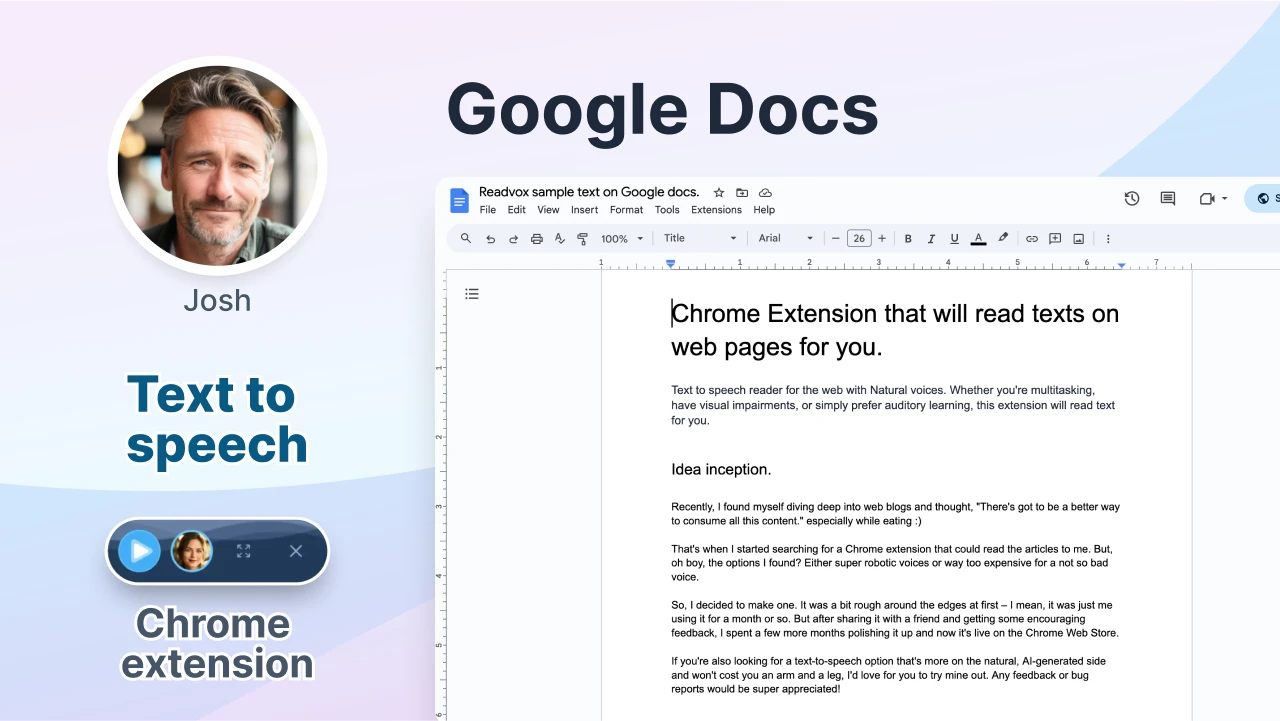Open the Arial font dropdown

[x=786, y=239]
